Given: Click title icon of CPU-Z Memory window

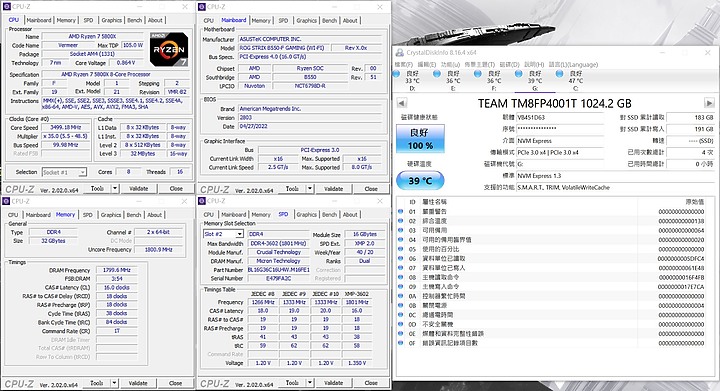Looking at the screenshot, I should [x=6, y=201].
